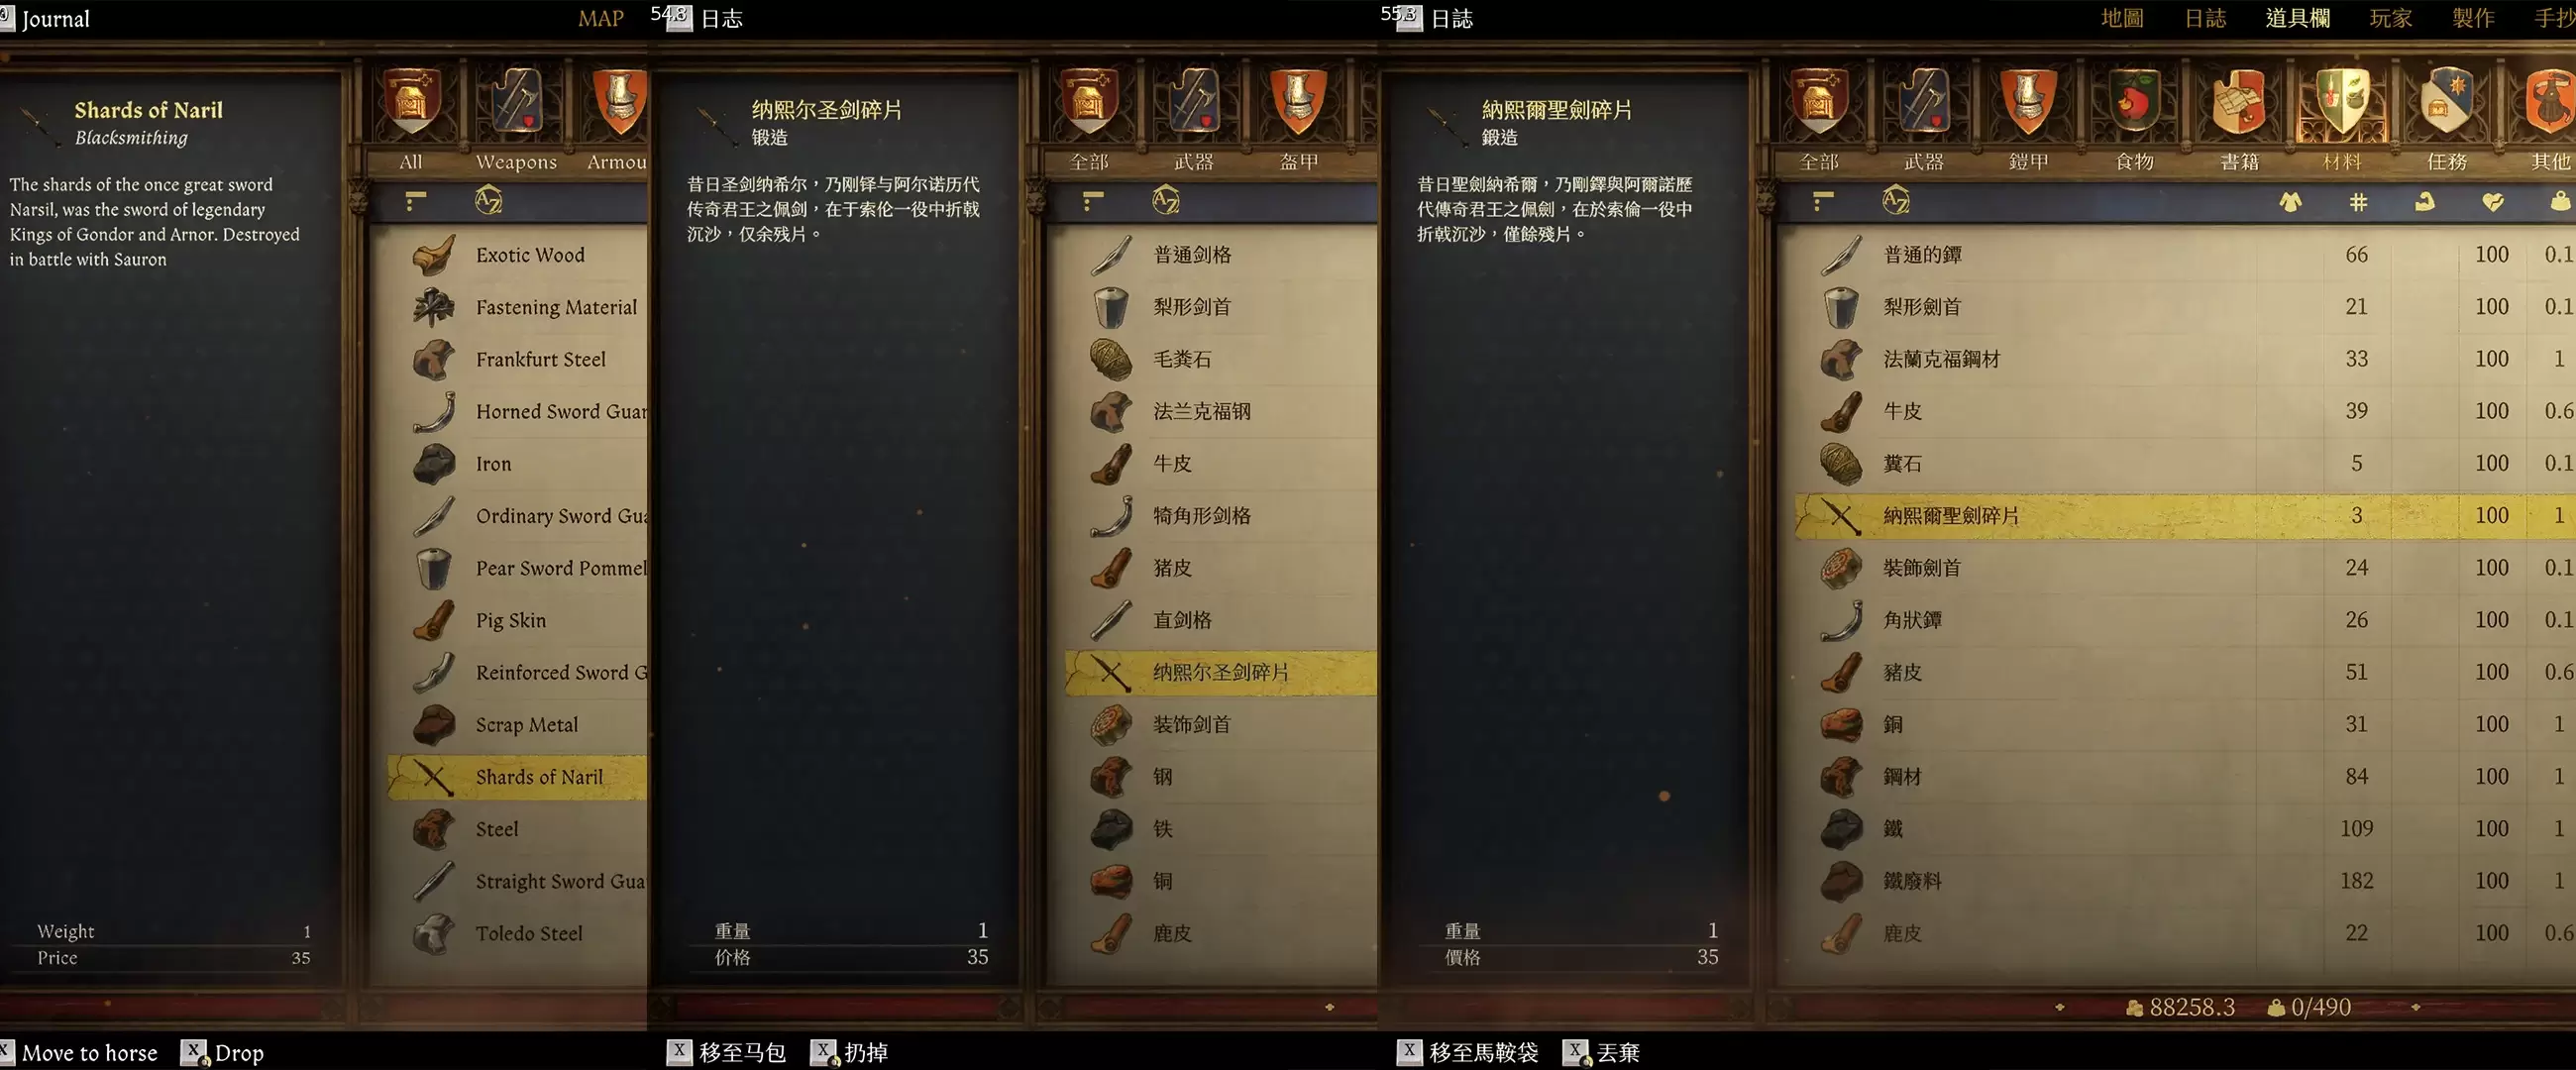Select the 鐵廢料 row with quantity 182
Image resolution: width=2576 pixels, height=1070 pixels.
(x=2185, y=881)
